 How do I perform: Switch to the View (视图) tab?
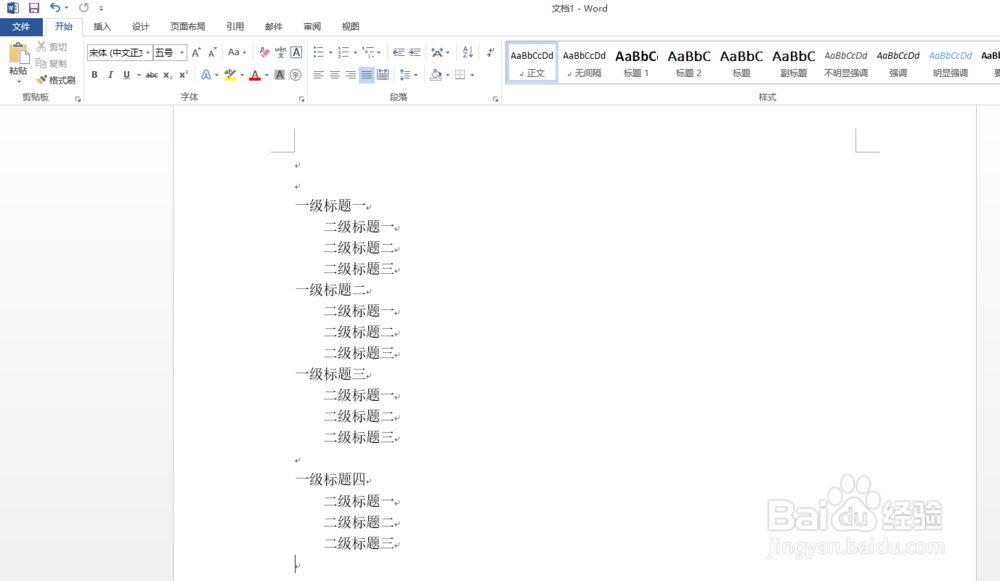coord(350,27)
